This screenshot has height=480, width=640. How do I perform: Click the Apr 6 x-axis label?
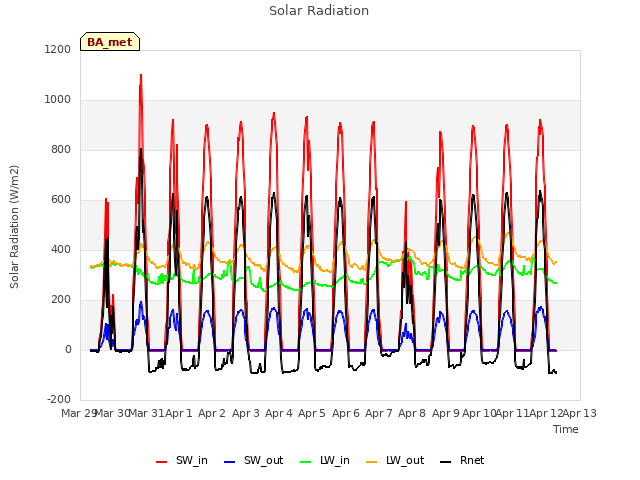pyautogui.click(x=346, y=413)
